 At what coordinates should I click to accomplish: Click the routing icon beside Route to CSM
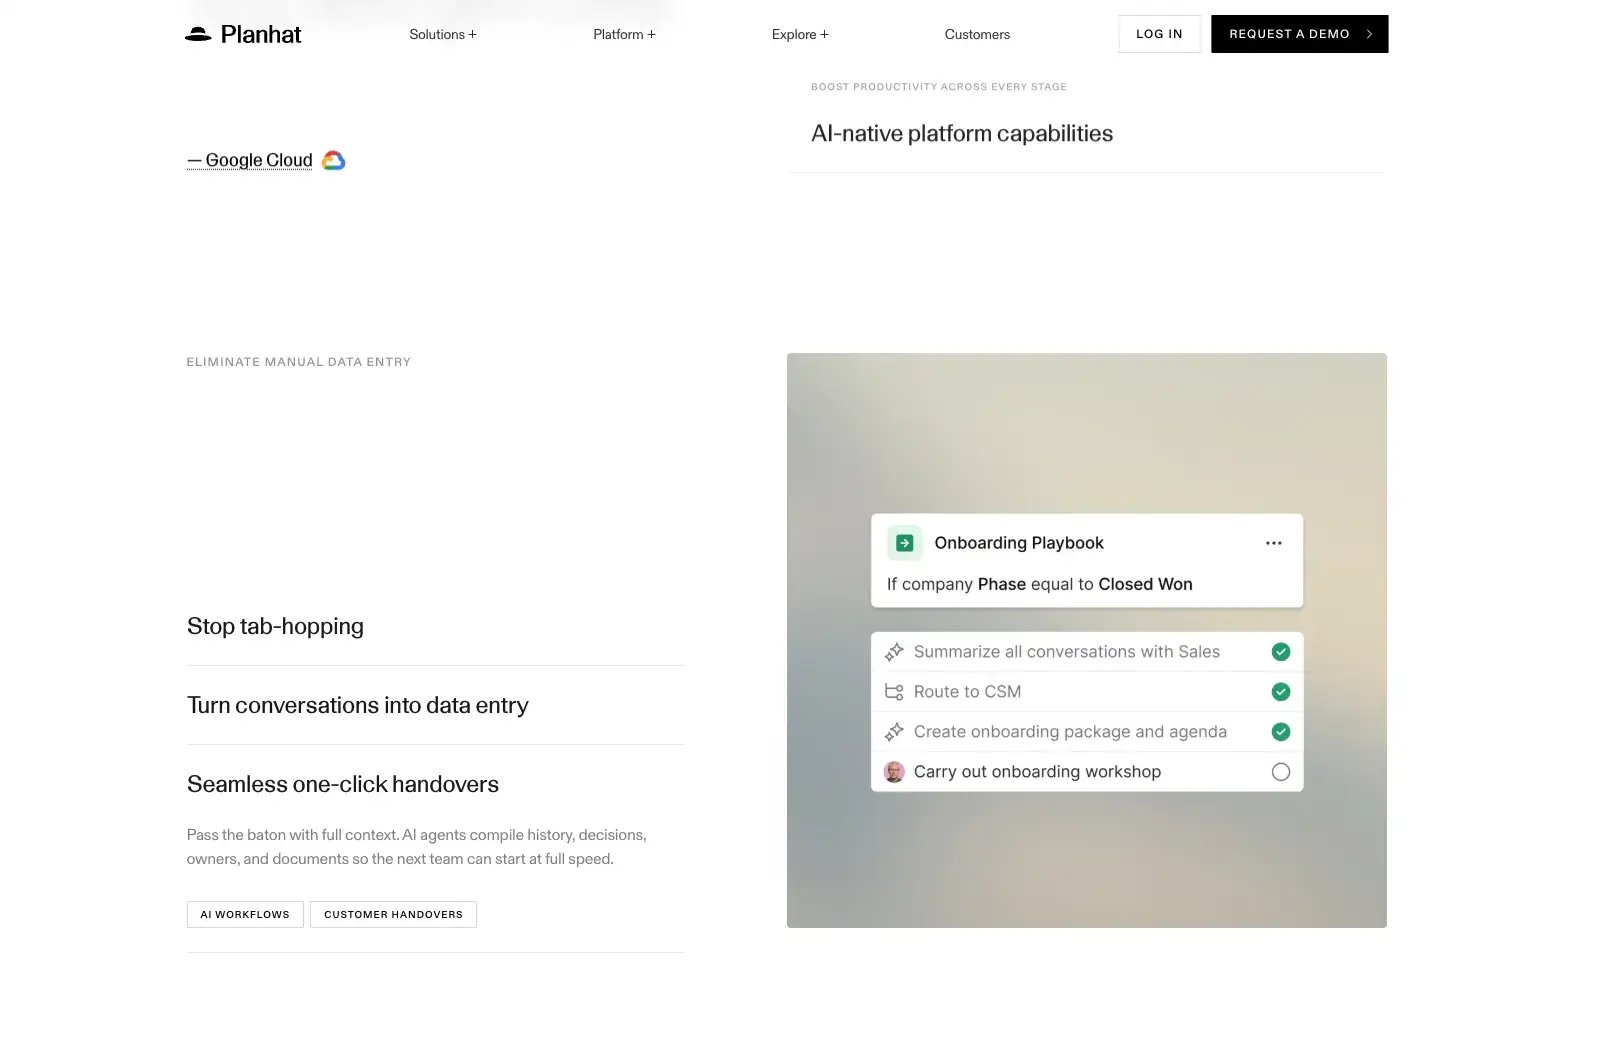coord(894,692)
